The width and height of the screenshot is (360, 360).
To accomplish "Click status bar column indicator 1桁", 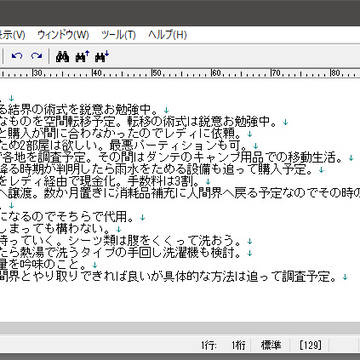I will click(239, 345).
